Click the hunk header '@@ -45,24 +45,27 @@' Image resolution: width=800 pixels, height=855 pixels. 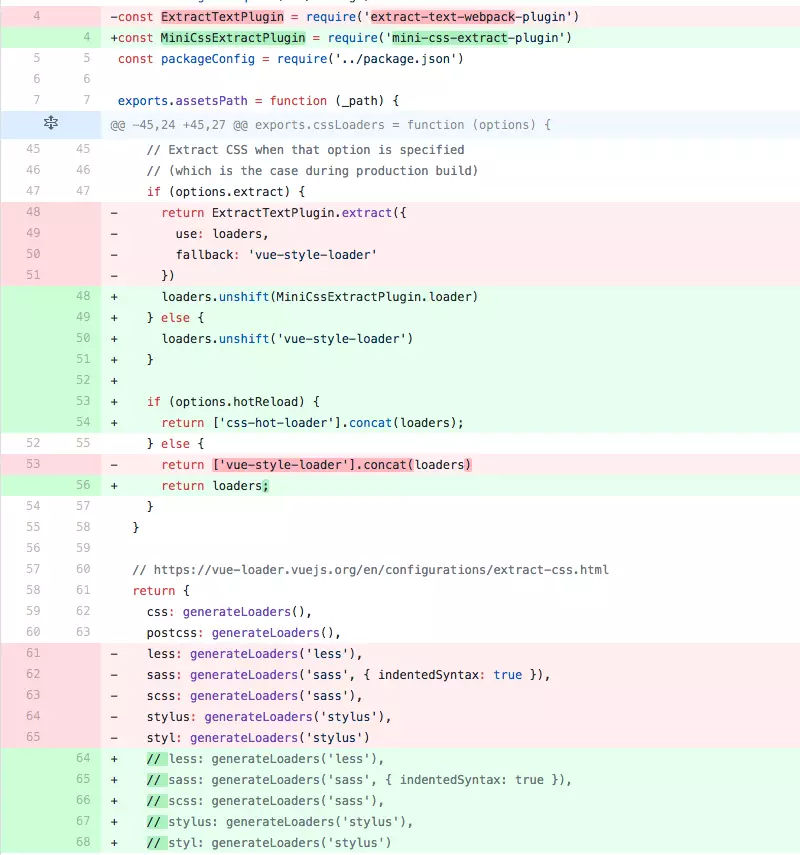(x=178, y=125)
